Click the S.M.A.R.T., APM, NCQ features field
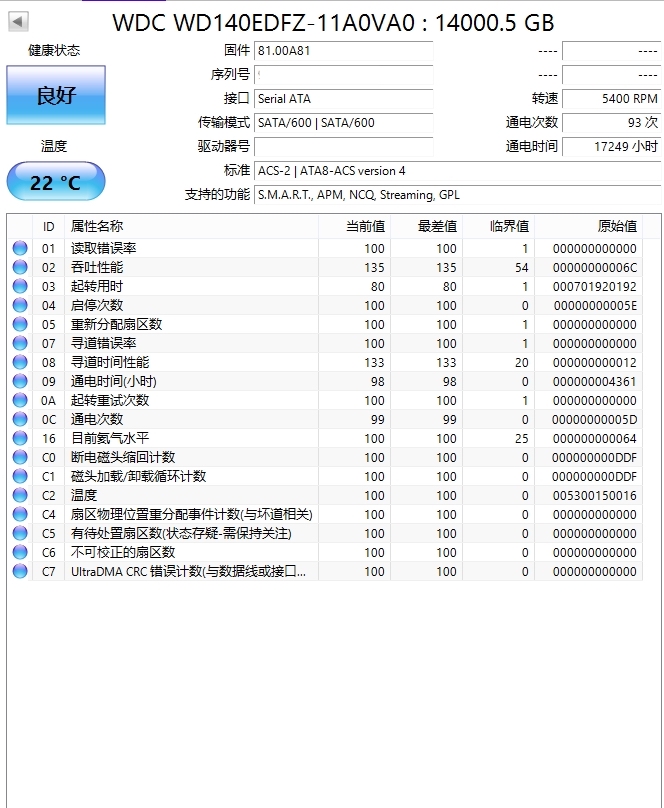The width and height of the screenshot is (664, 808). [x=457, y=195]
